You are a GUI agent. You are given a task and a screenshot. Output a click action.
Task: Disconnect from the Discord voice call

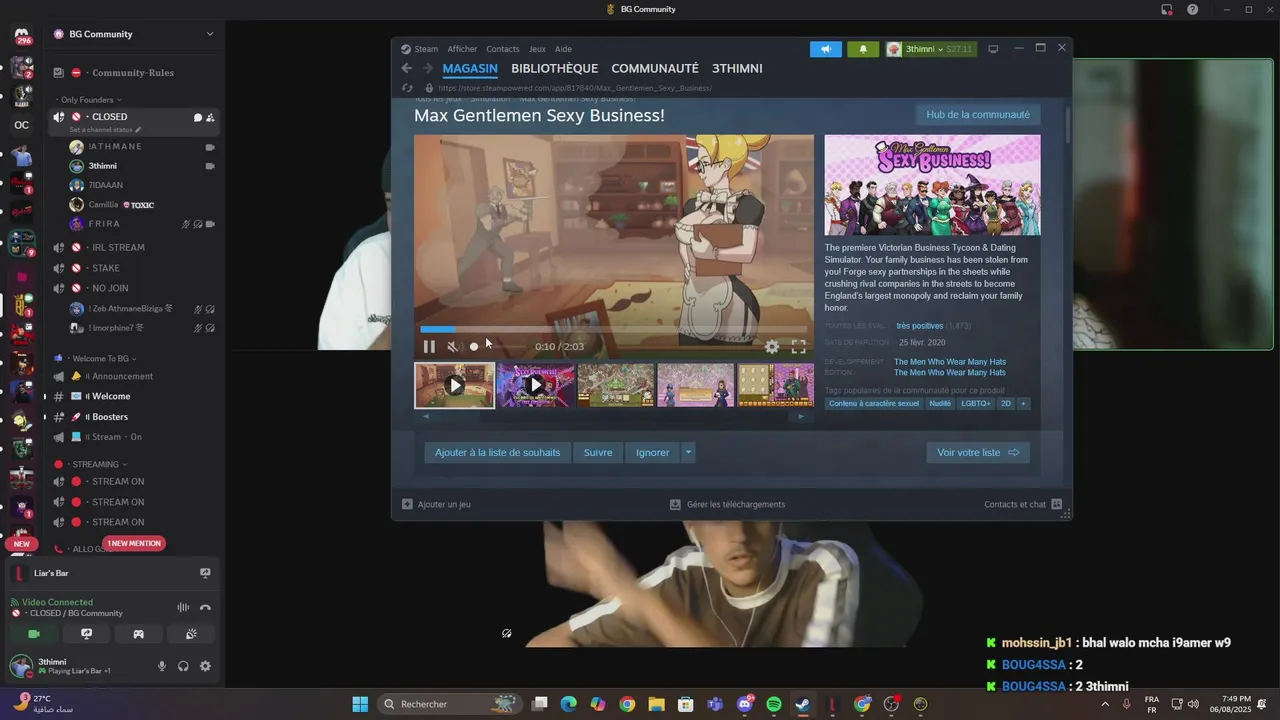click(x=205, y=607)
